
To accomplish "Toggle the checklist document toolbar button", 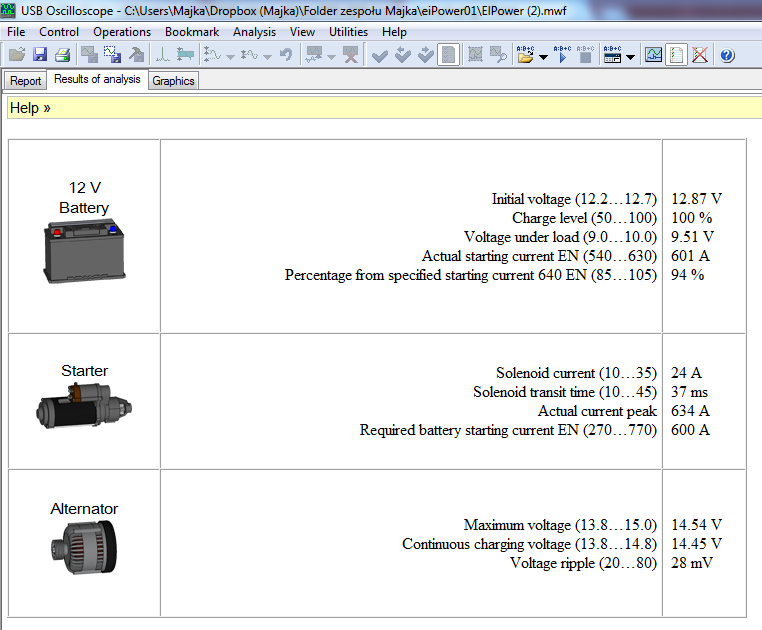I will pos(677,56).
